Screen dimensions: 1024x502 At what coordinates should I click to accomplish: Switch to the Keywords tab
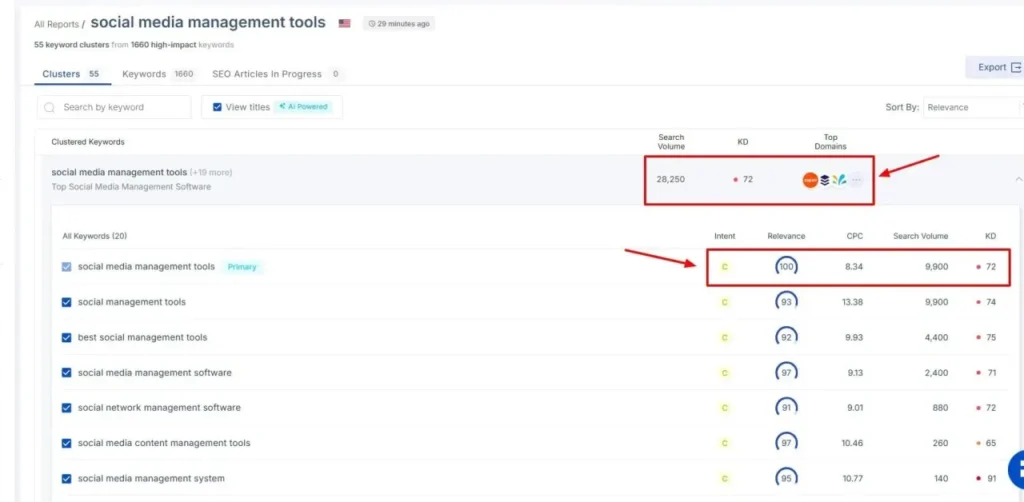tap(157, 74)
